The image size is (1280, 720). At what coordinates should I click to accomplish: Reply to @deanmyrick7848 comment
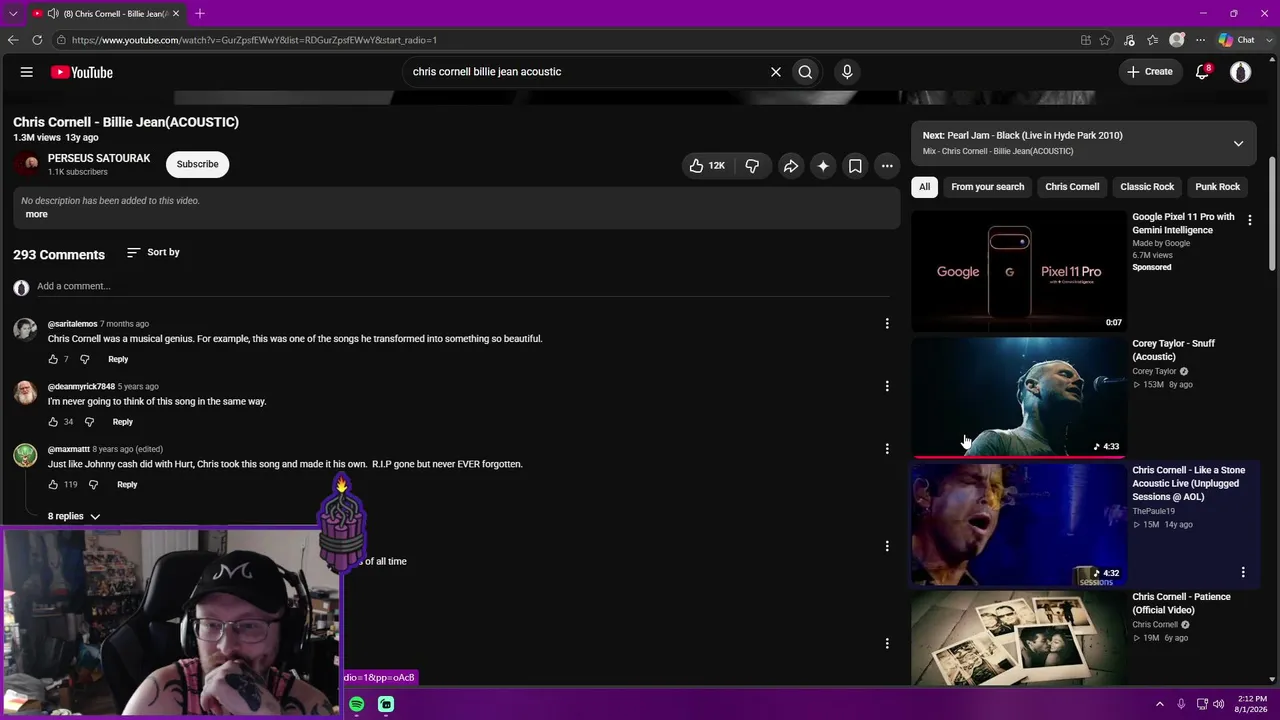click(123, 422)
